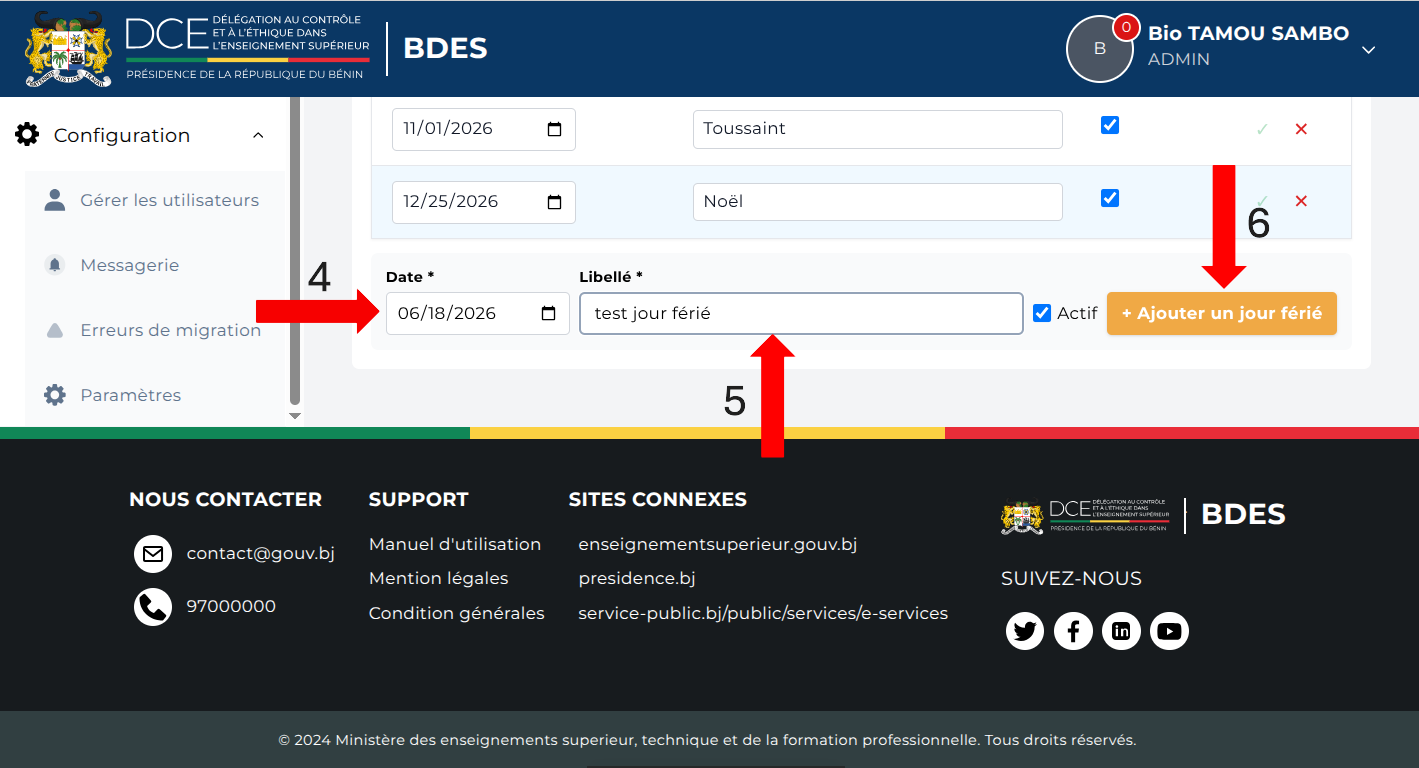Viewport: 1419px width, 768px height.
Task: Collapse the Configuration sidebar section
Action: (x=258, y=135)
